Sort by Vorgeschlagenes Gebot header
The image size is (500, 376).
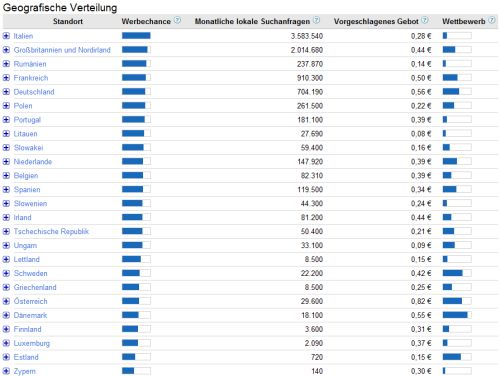(376, 21)
